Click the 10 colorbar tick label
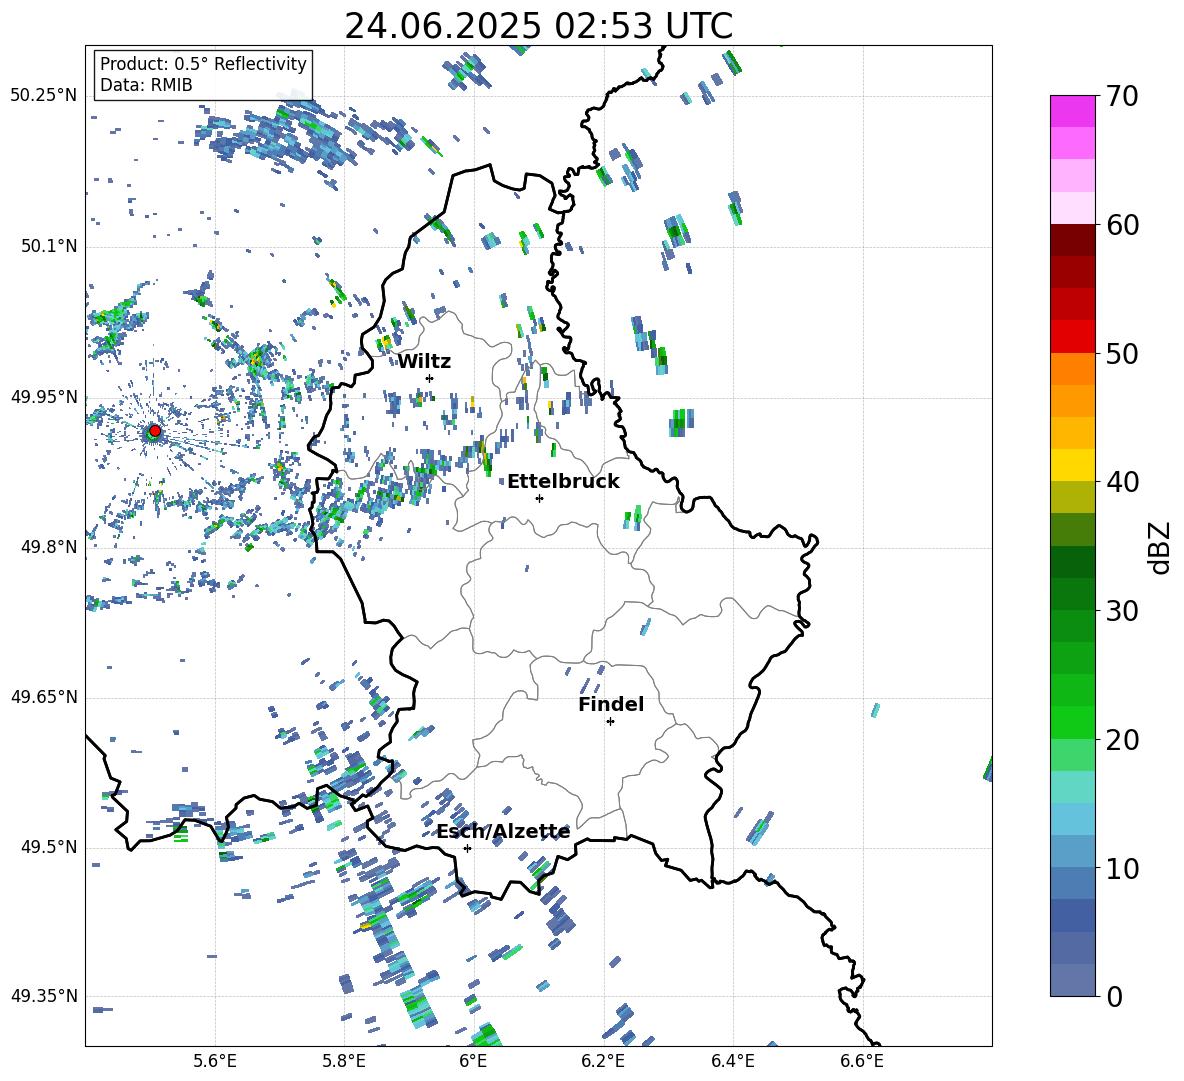 coord(1122,868)
